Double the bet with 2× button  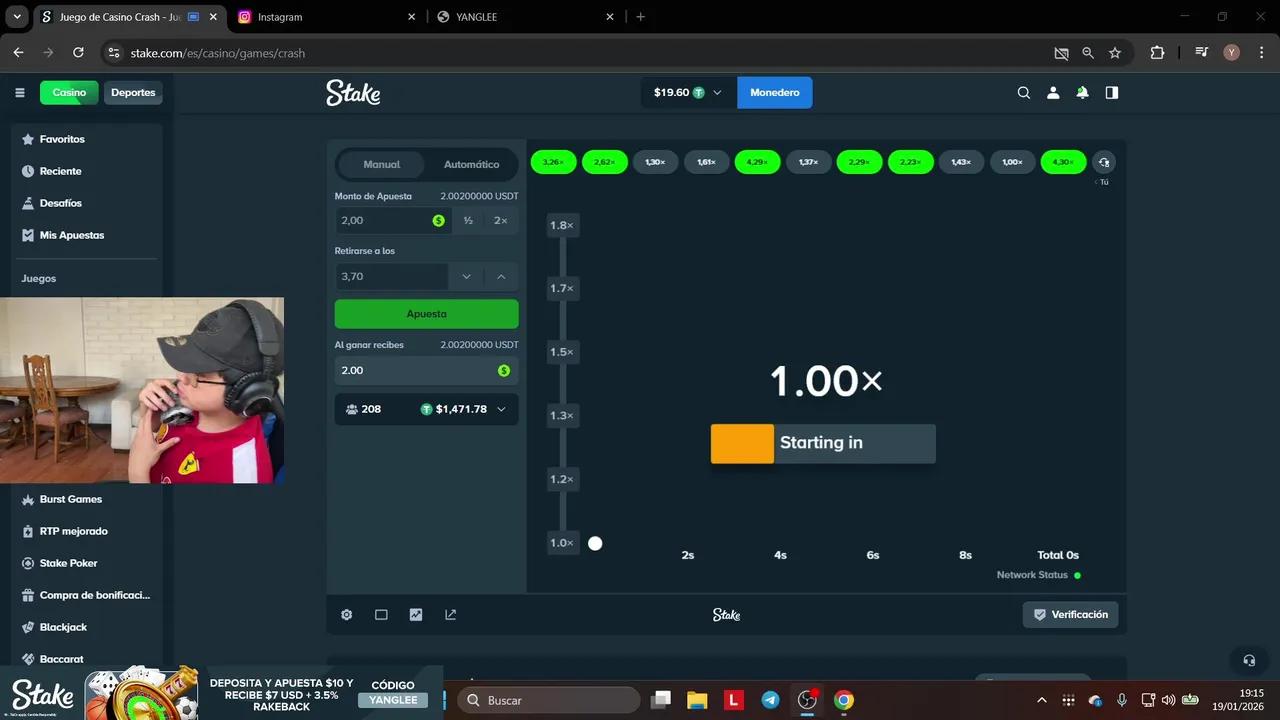click(501, 220)
